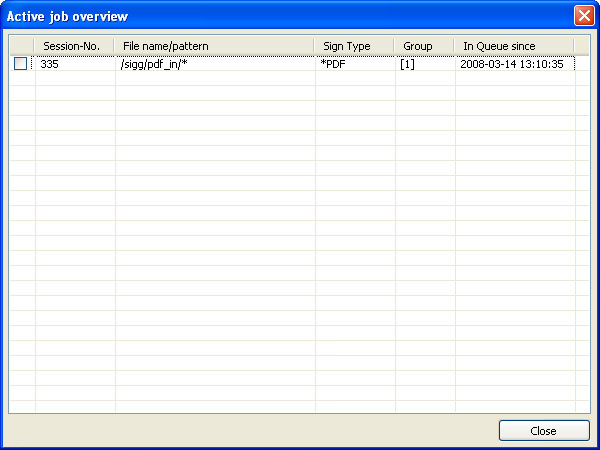Click the blank header above the checkbox column
Viewport: 600px width, 450px height.
pyautogui.click(x=21, y=46)
